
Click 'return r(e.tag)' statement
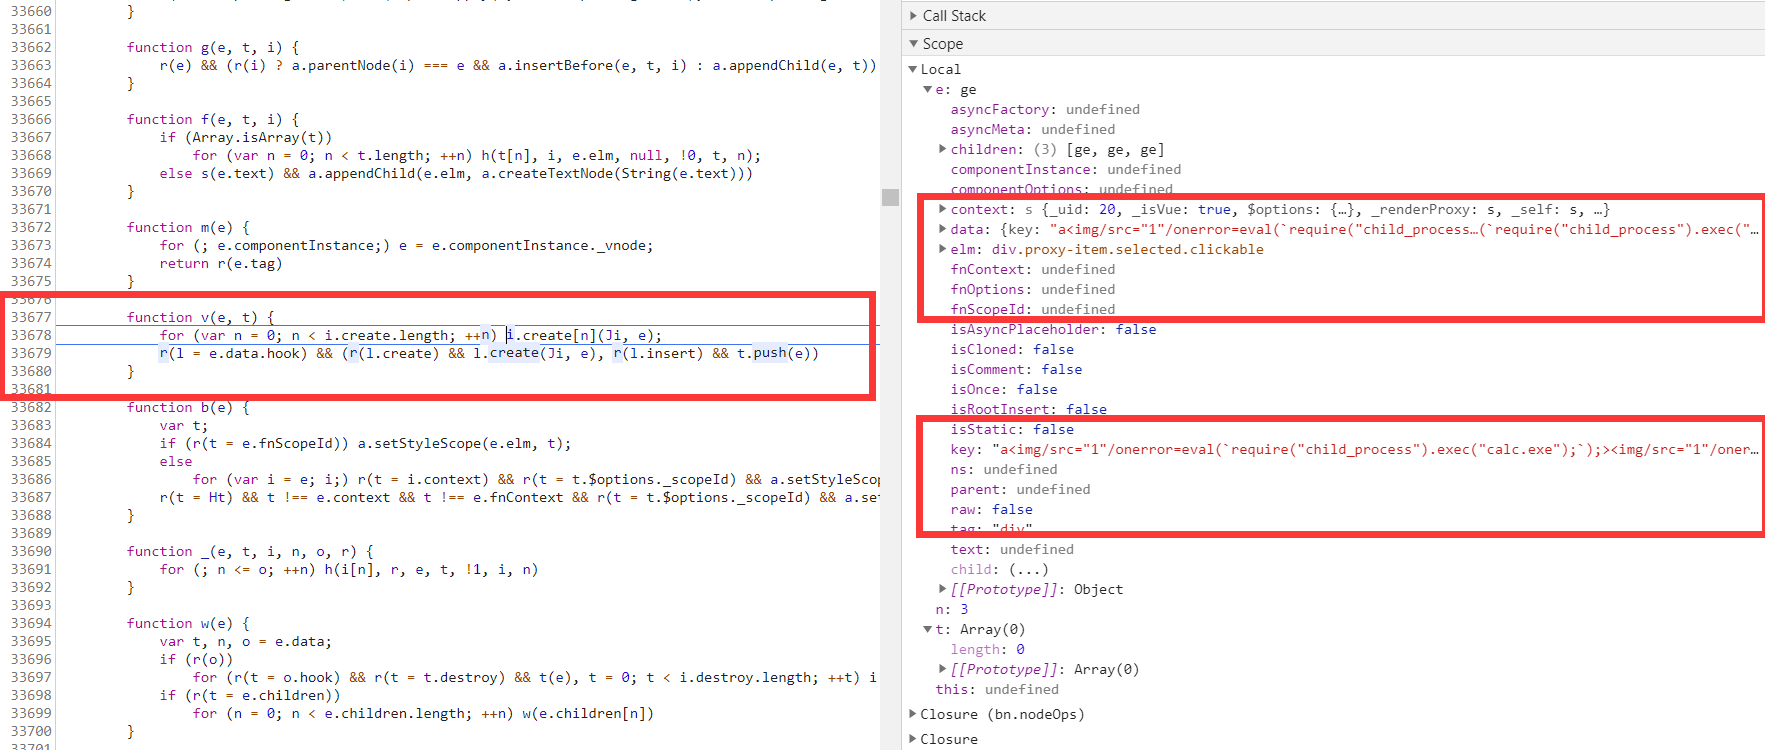coord(221,263)
